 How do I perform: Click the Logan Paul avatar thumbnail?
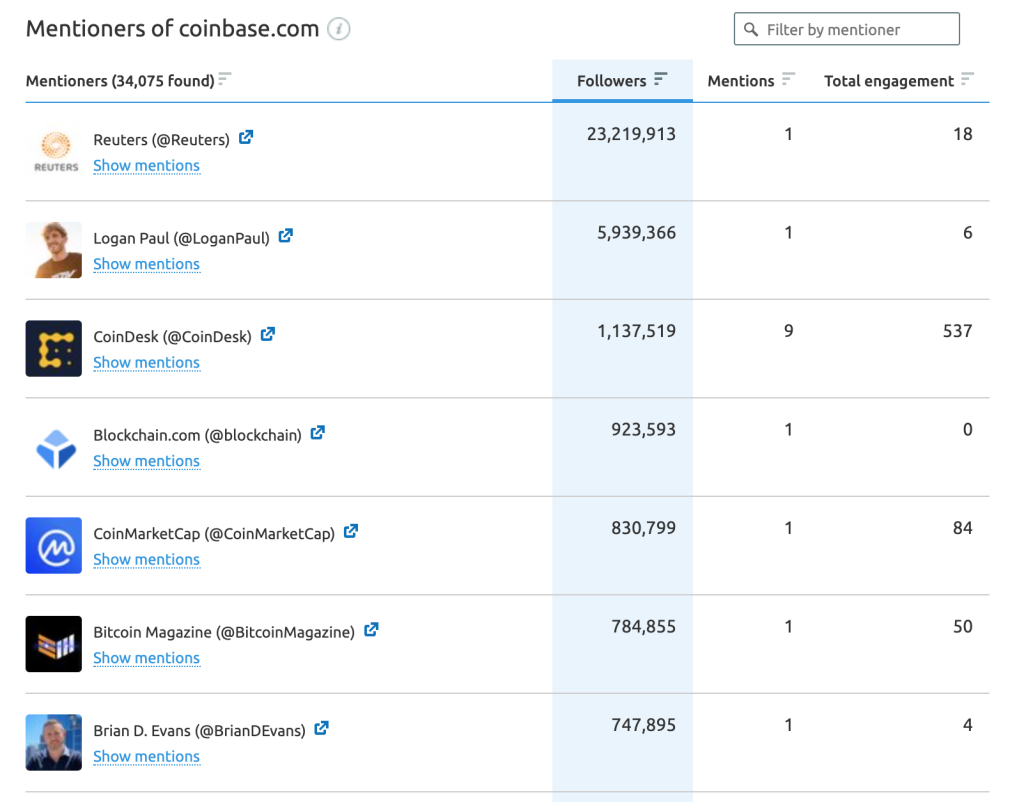tap(54, 250)
